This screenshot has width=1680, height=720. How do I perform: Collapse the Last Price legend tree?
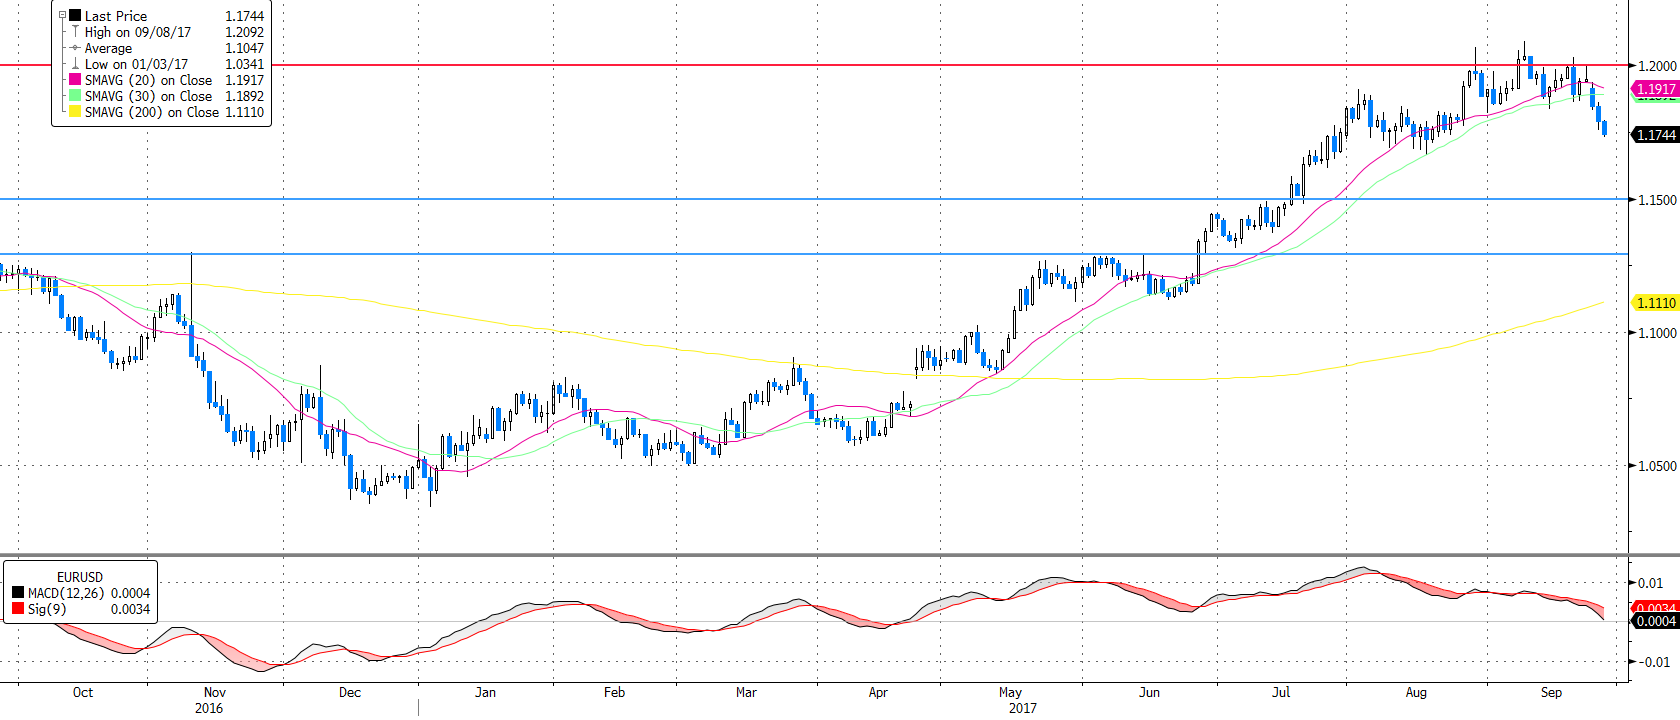point(62,16)
